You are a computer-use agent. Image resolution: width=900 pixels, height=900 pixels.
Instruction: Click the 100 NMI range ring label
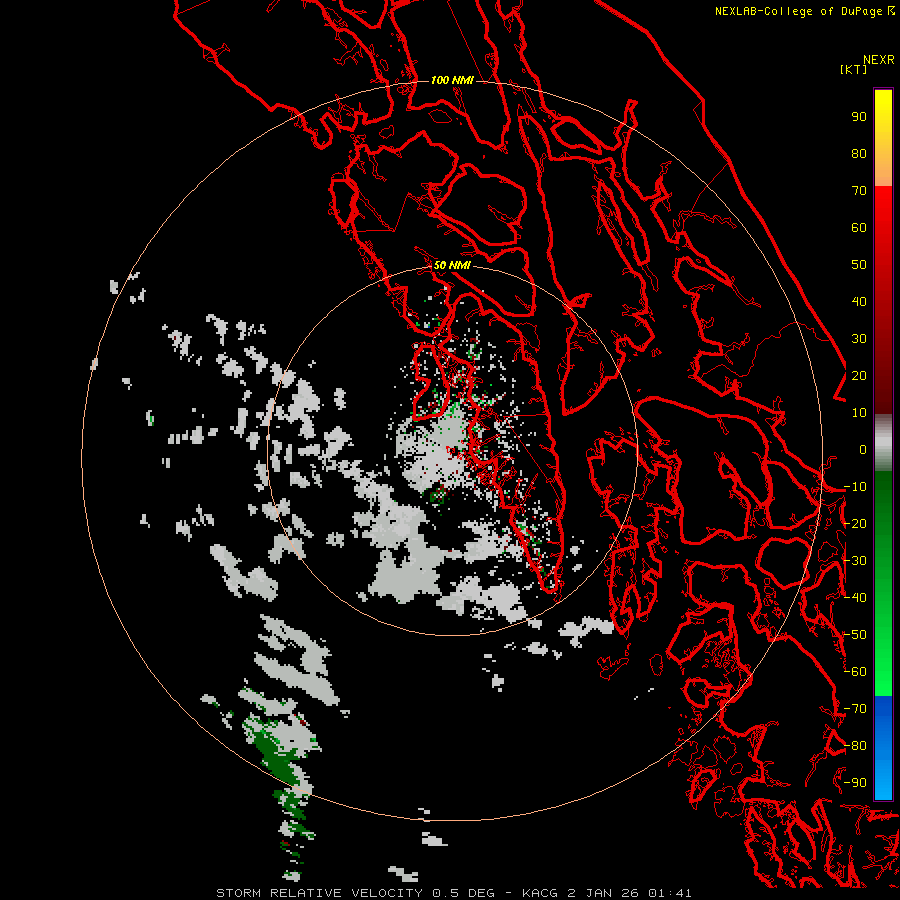452,80
